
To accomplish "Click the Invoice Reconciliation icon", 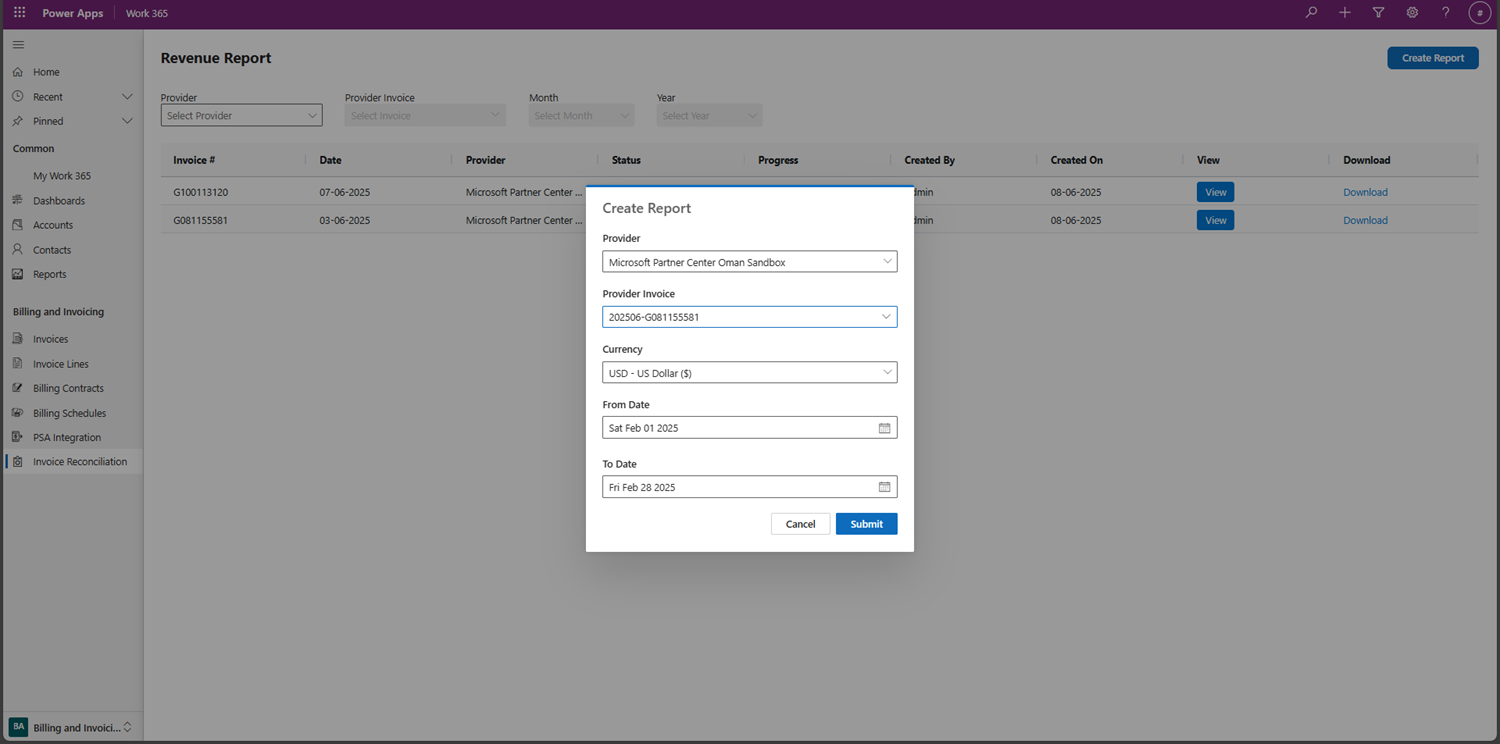I will (x=18, y=462).
